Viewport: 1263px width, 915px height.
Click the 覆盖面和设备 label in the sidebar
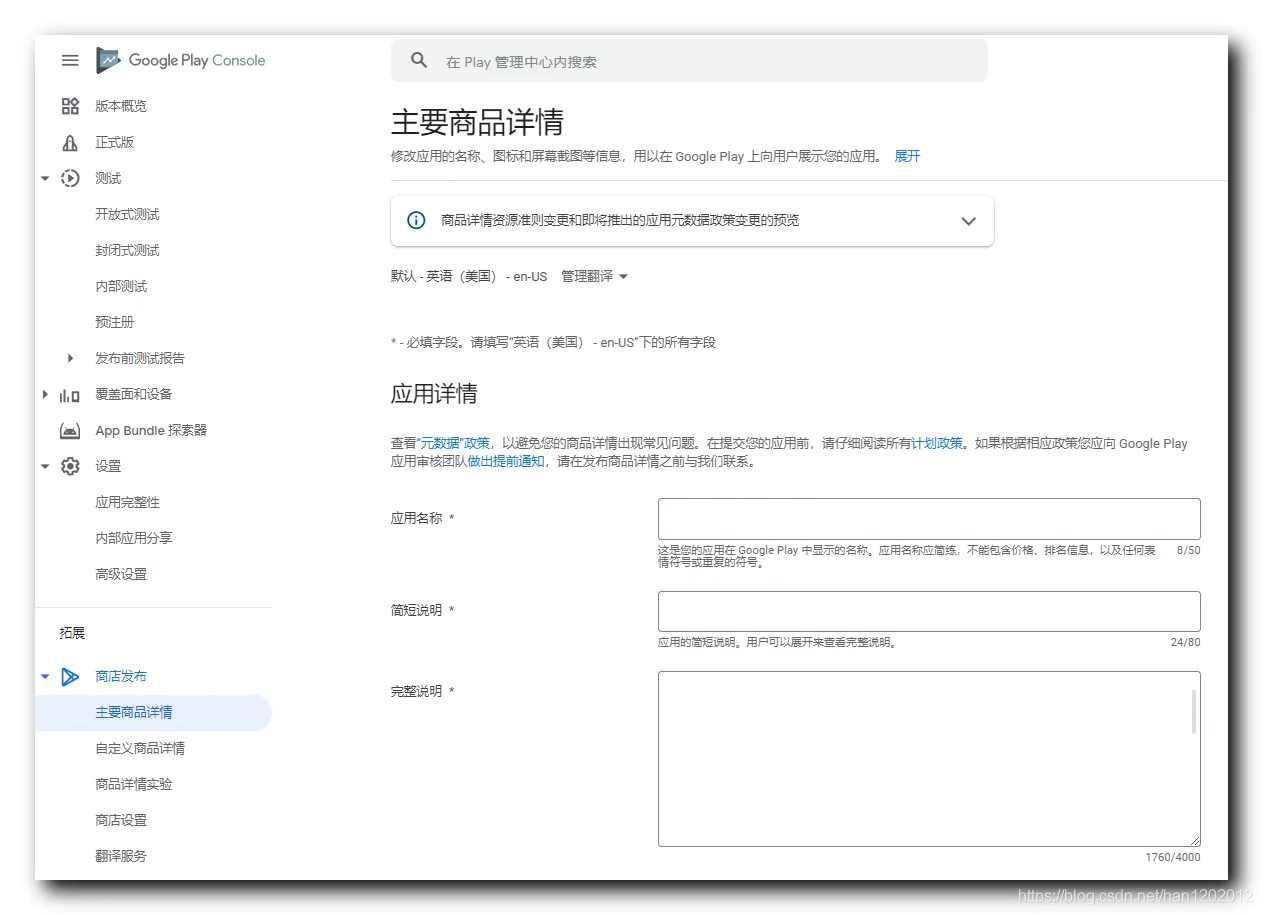134,394
